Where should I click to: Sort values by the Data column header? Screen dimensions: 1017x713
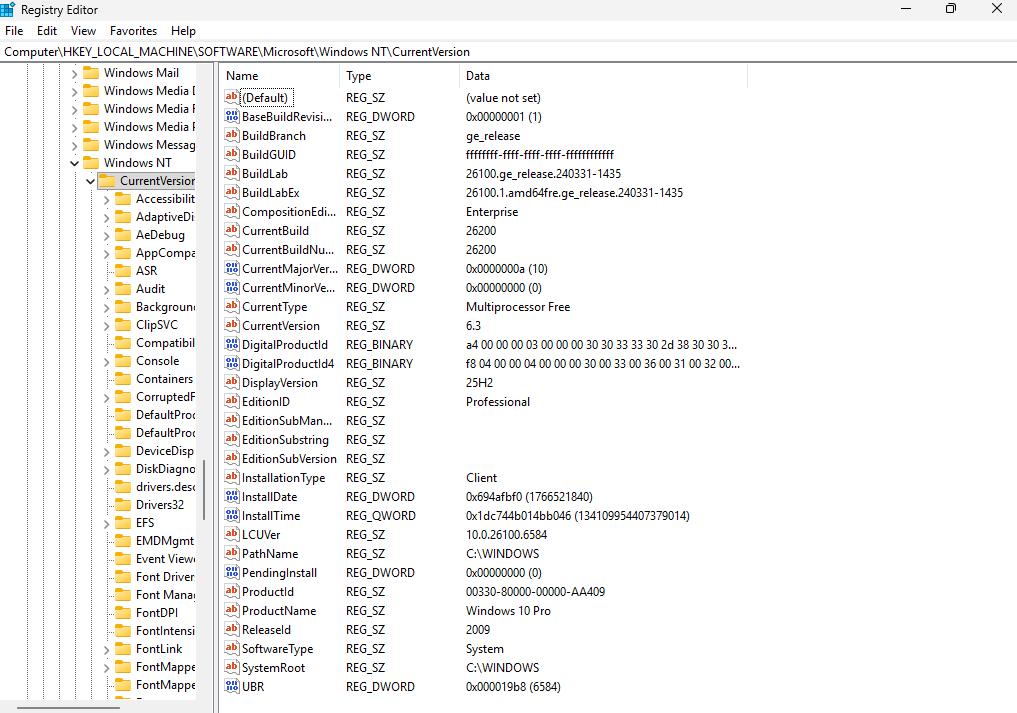coord(604,76)
